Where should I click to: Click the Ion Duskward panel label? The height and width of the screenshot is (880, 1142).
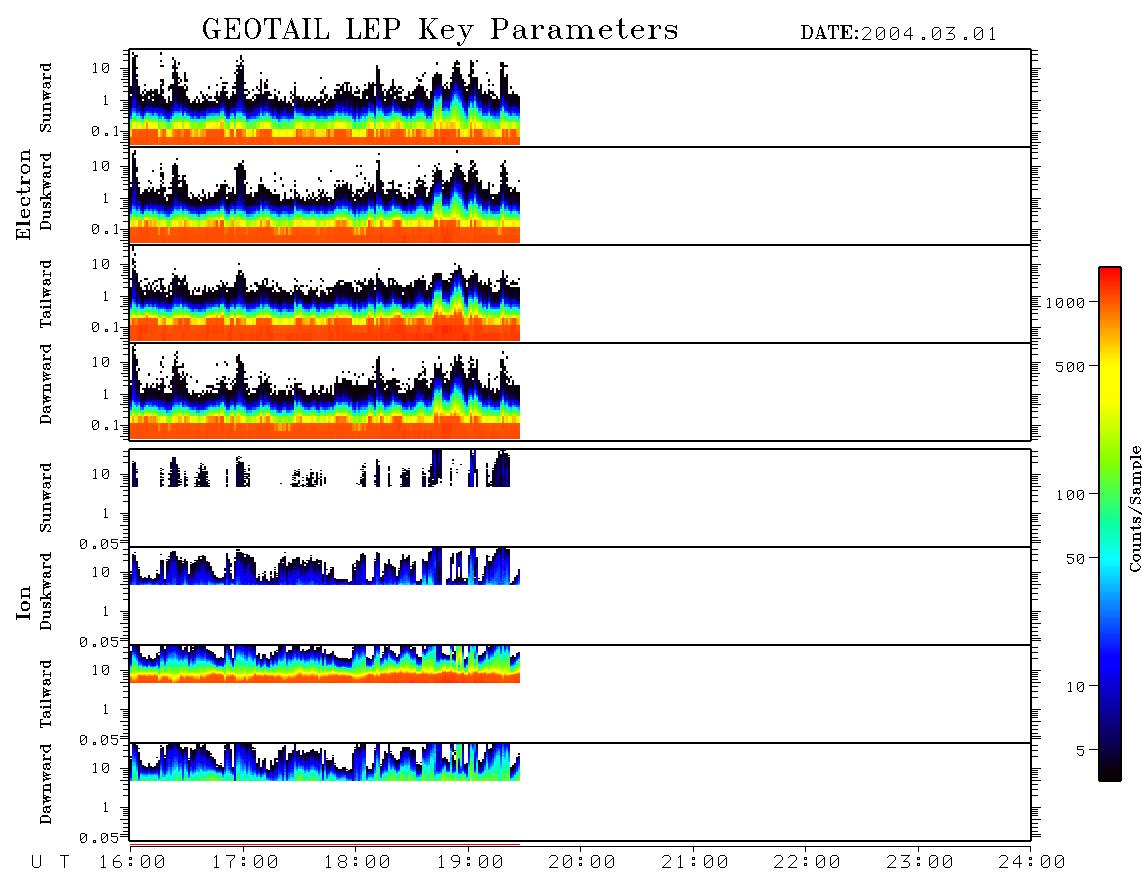click(46, 591)
